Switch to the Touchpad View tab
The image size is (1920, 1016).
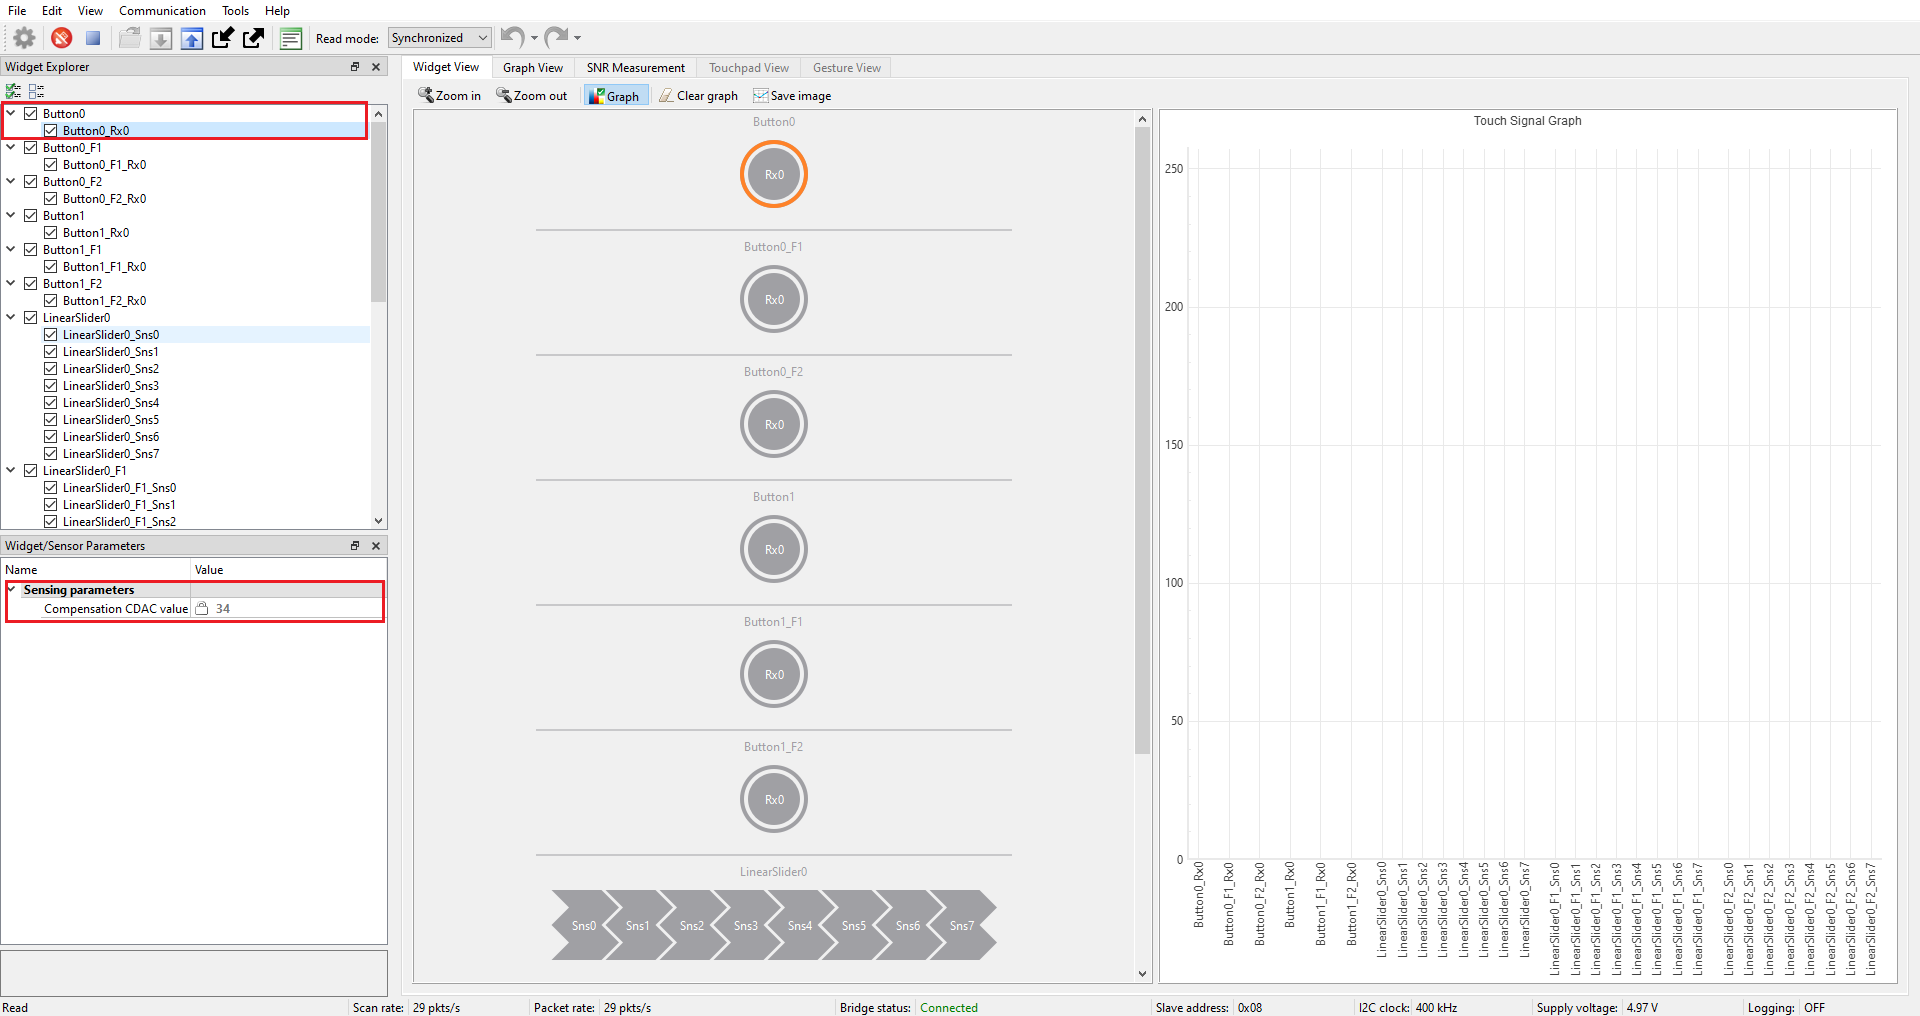click(x=749, y=68)
